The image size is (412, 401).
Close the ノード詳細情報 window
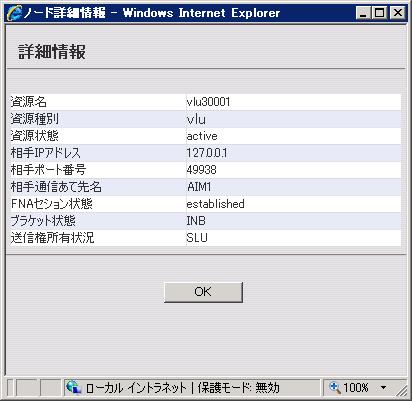click(397, 13)
